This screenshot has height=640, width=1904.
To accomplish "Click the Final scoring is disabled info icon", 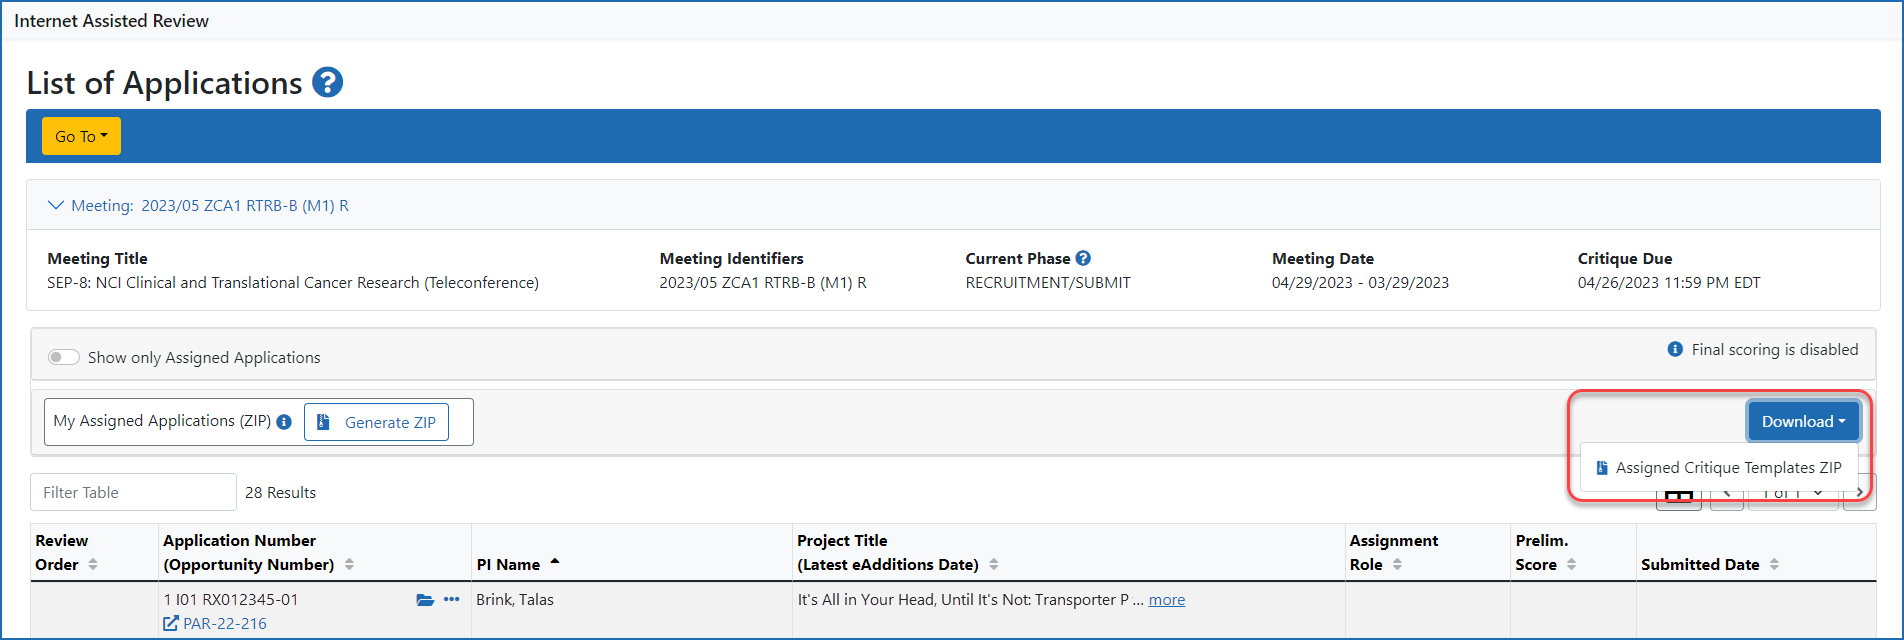I will (x=1675, y=349).
